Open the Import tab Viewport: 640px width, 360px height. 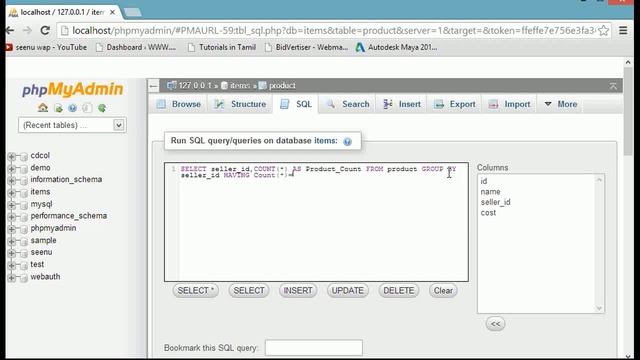pos(509,104)
